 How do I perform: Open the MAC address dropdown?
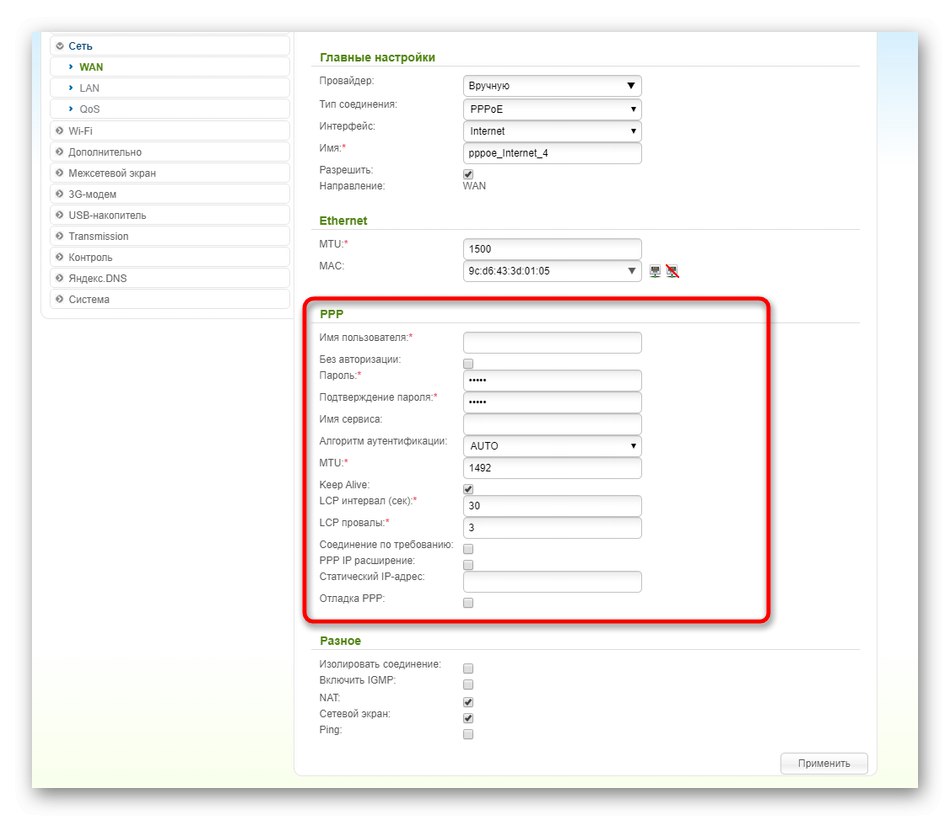pyautogui.click(x=552, y=271)
